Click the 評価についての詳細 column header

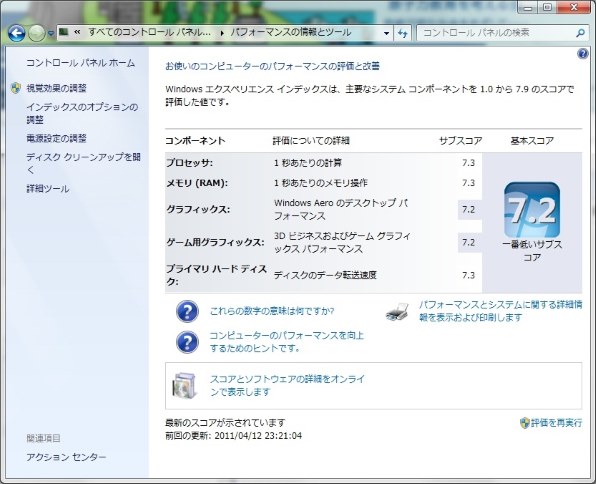[311, 141]
